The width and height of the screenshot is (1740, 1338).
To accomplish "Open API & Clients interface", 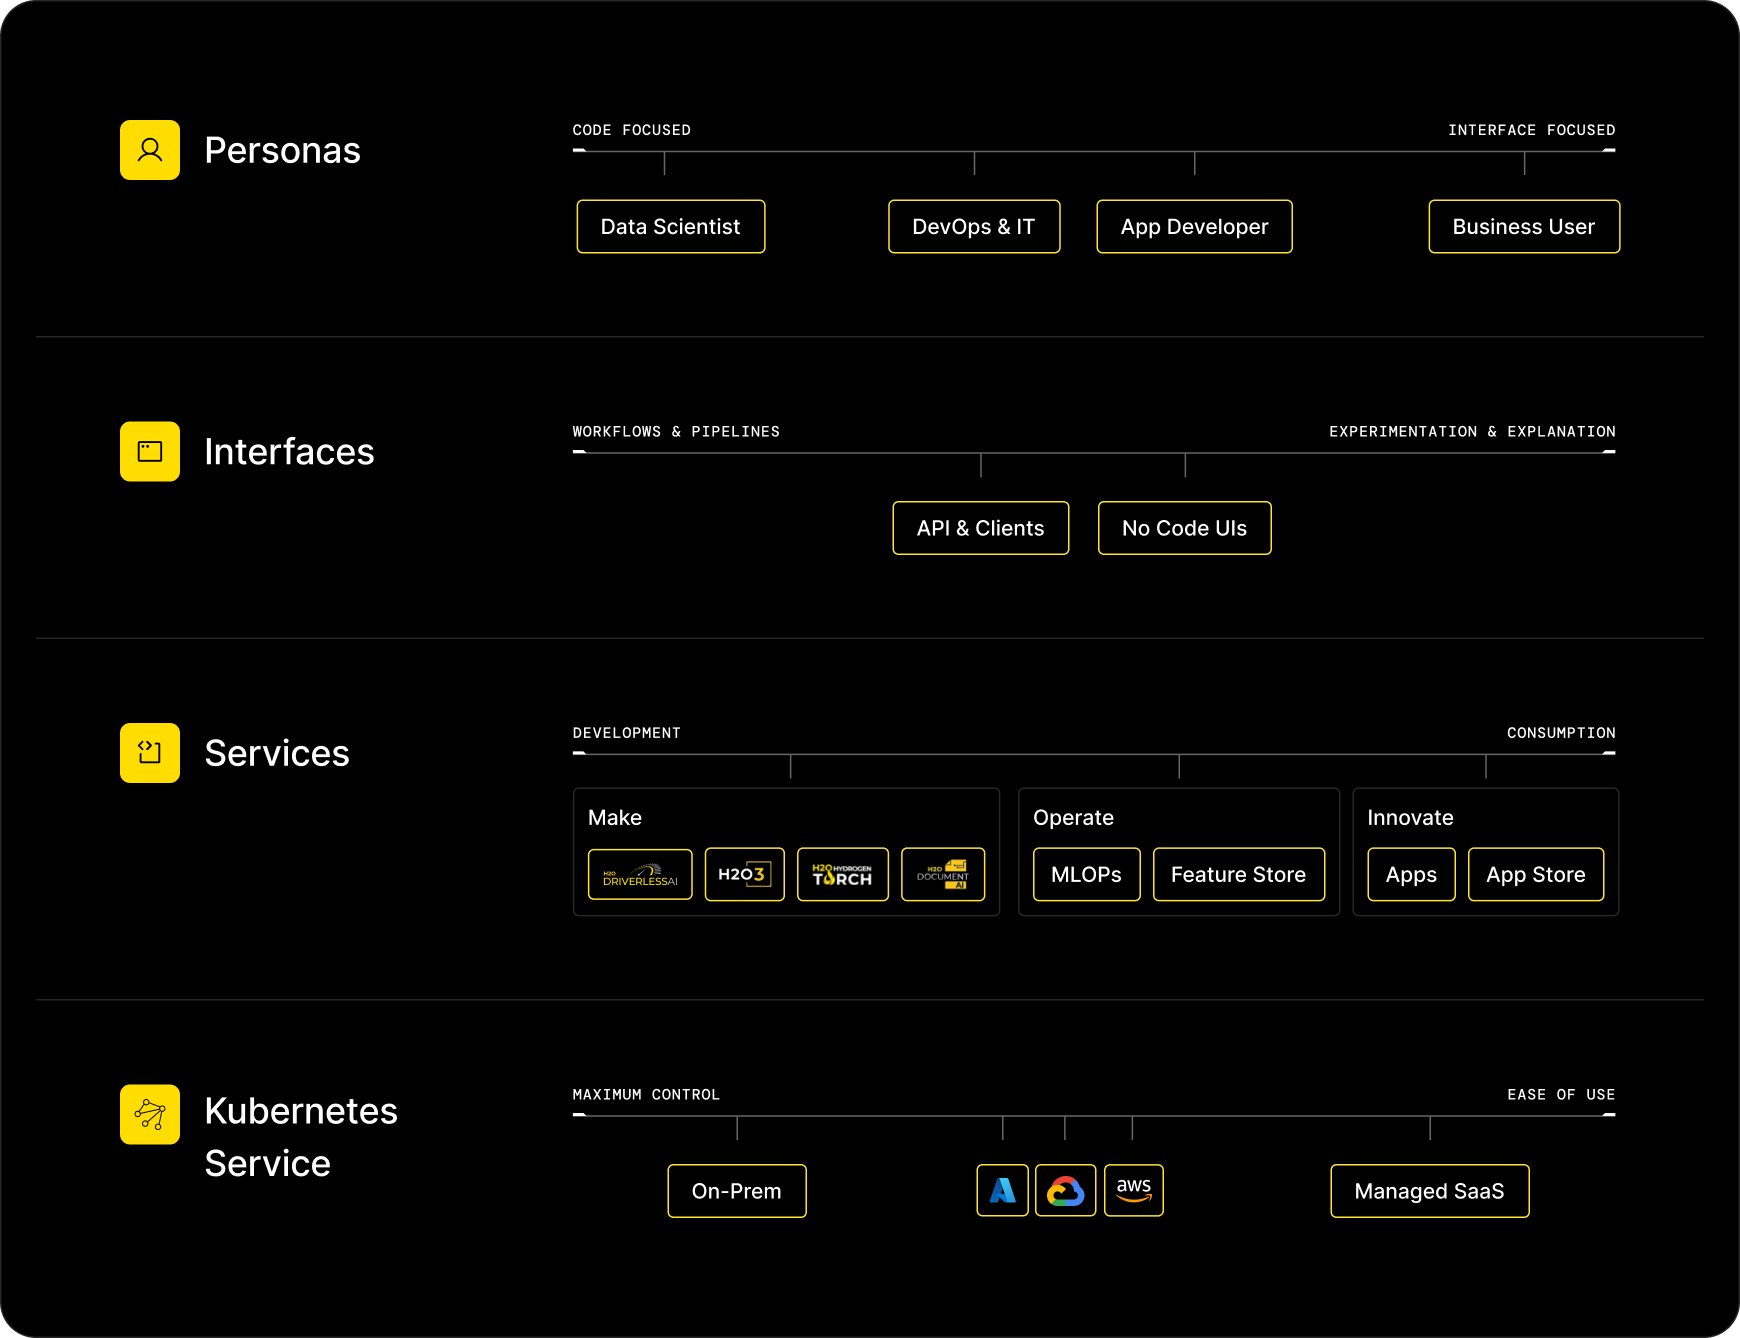I will coord(980,528).
